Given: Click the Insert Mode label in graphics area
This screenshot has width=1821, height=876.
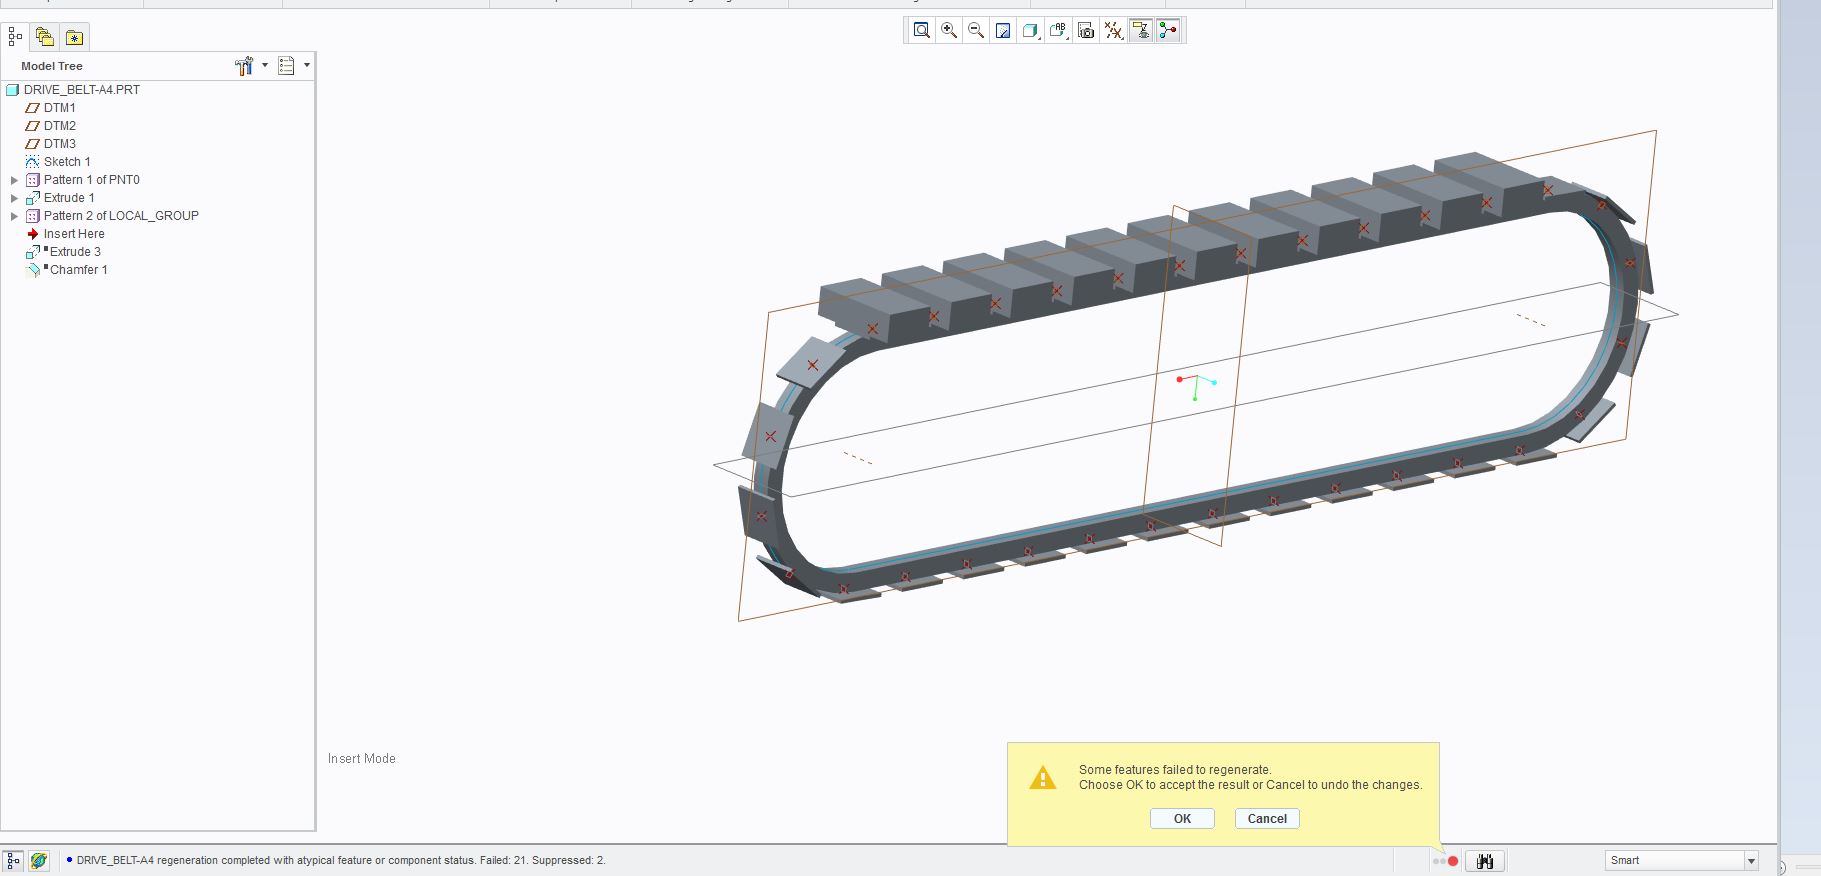Looking at the screenshot, I should pos(361,759).
